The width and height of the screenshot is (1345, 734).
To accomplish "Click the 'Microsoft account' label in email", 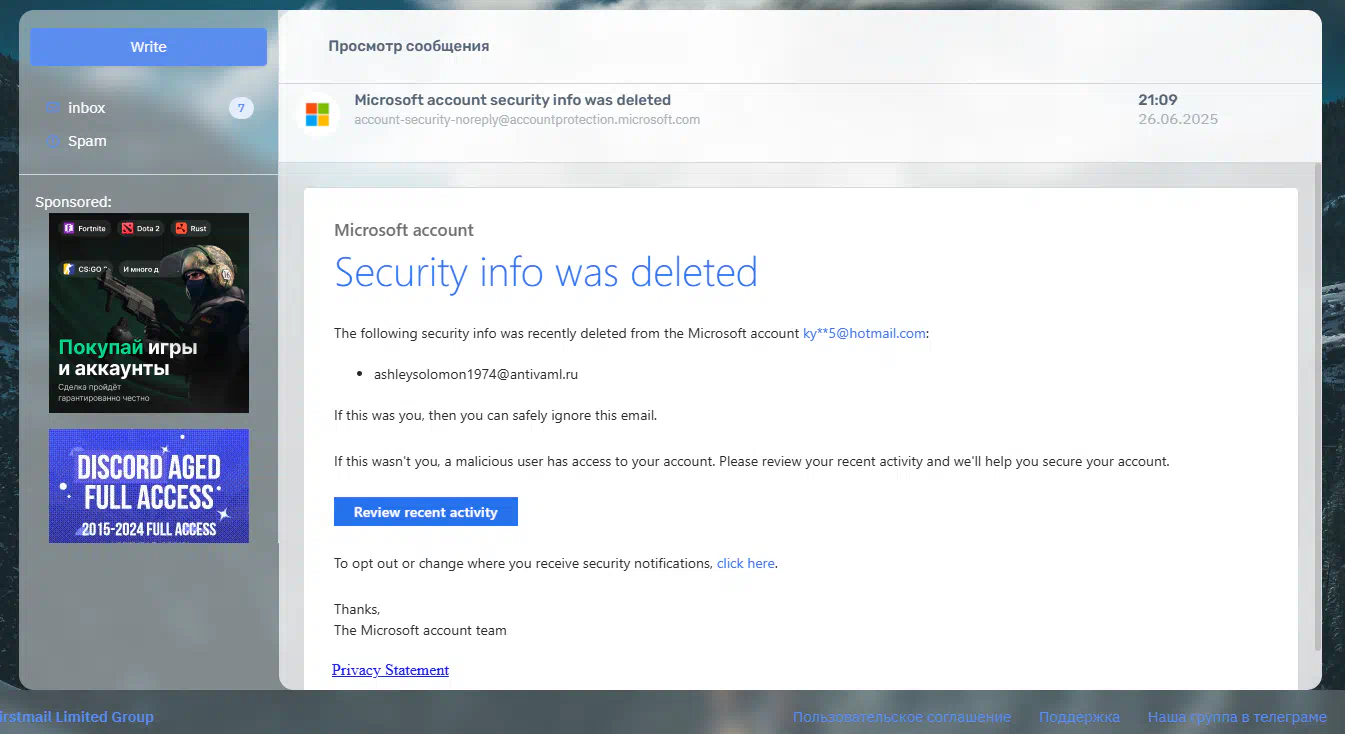I will click(404, 230).
